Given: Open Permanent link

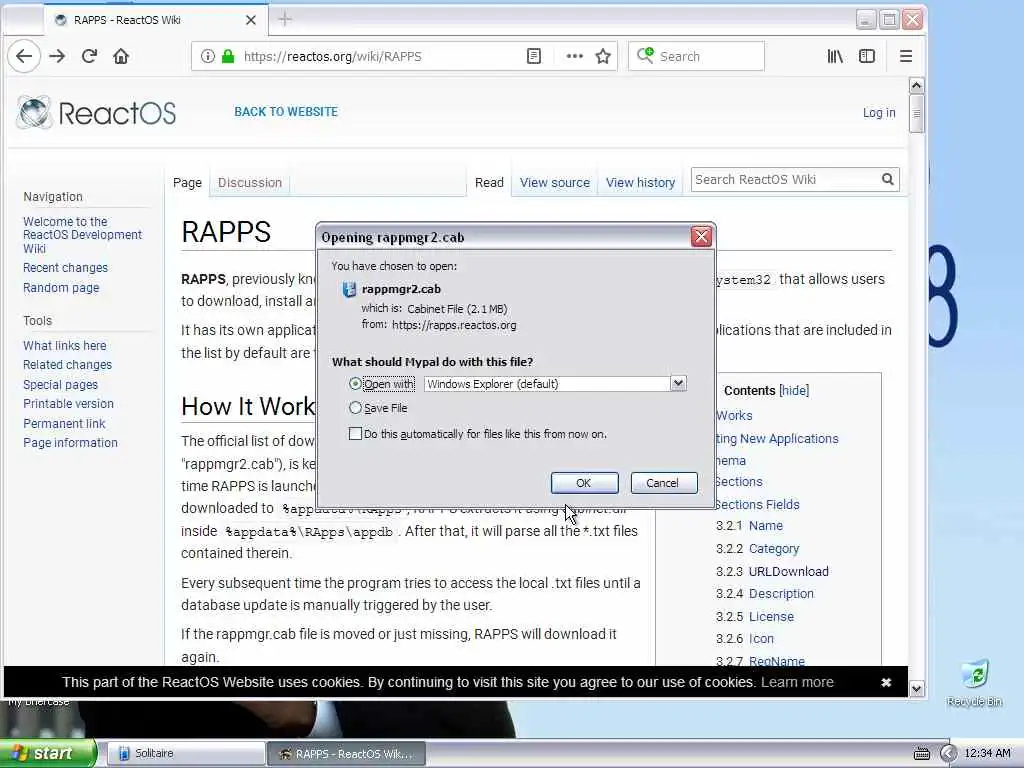Looking at the screenshot, I should coord(64,424).
